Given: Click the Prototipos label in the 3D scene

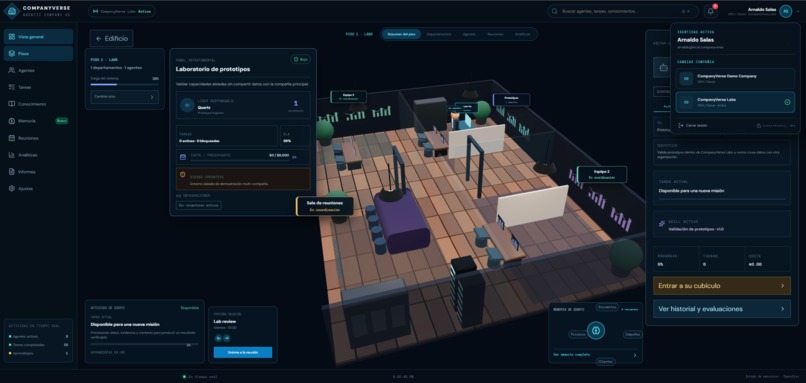Looking at the screenshot, I should pos(511,99).
